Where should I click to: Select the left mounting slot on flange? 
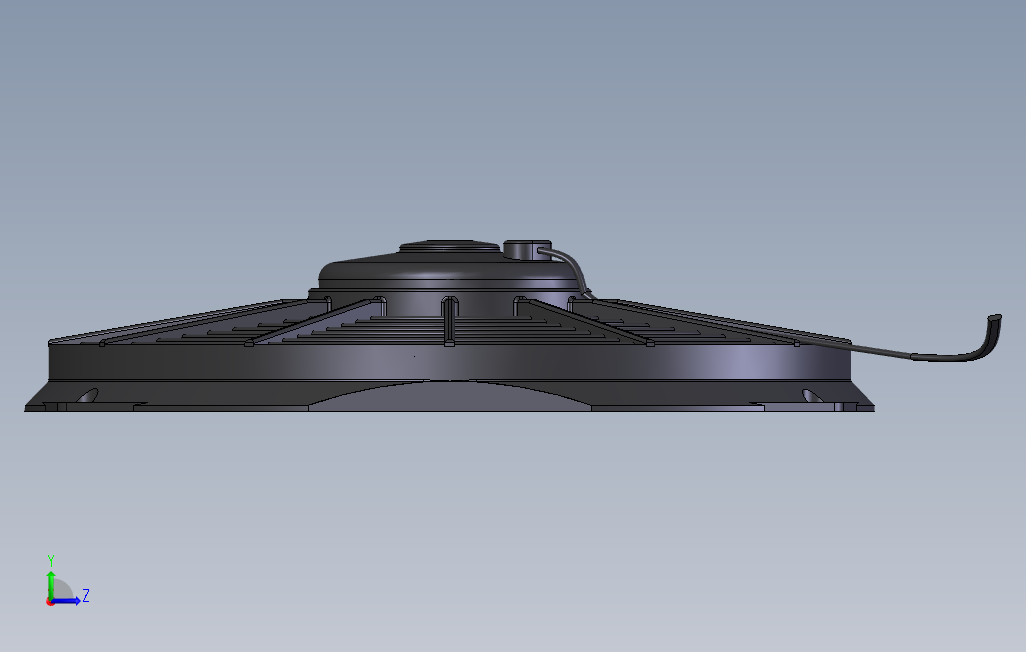tap(88, 396)
